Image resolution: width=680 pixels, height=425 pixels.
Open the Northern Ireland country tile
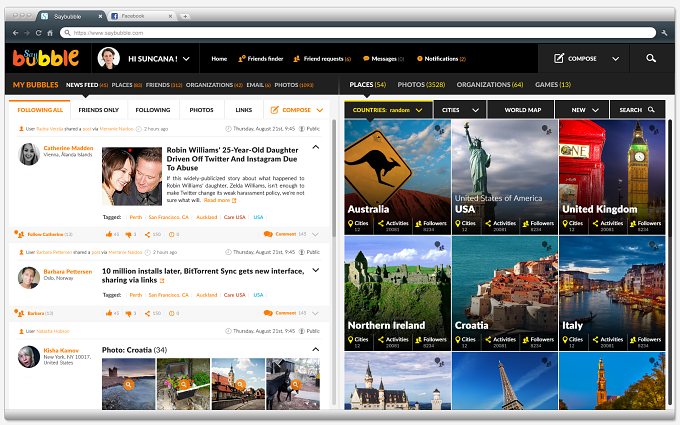(398, 293)
